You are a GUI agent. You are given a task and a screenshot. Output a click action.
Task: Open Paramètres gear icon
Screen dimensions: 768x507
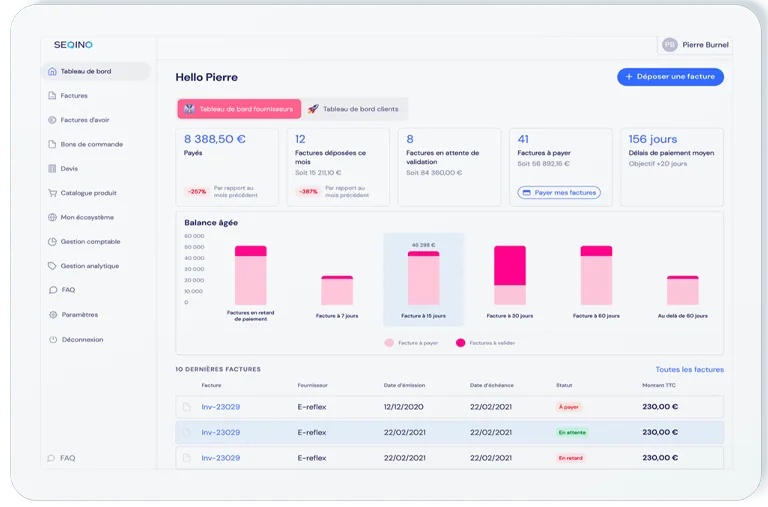pos(53,314)
